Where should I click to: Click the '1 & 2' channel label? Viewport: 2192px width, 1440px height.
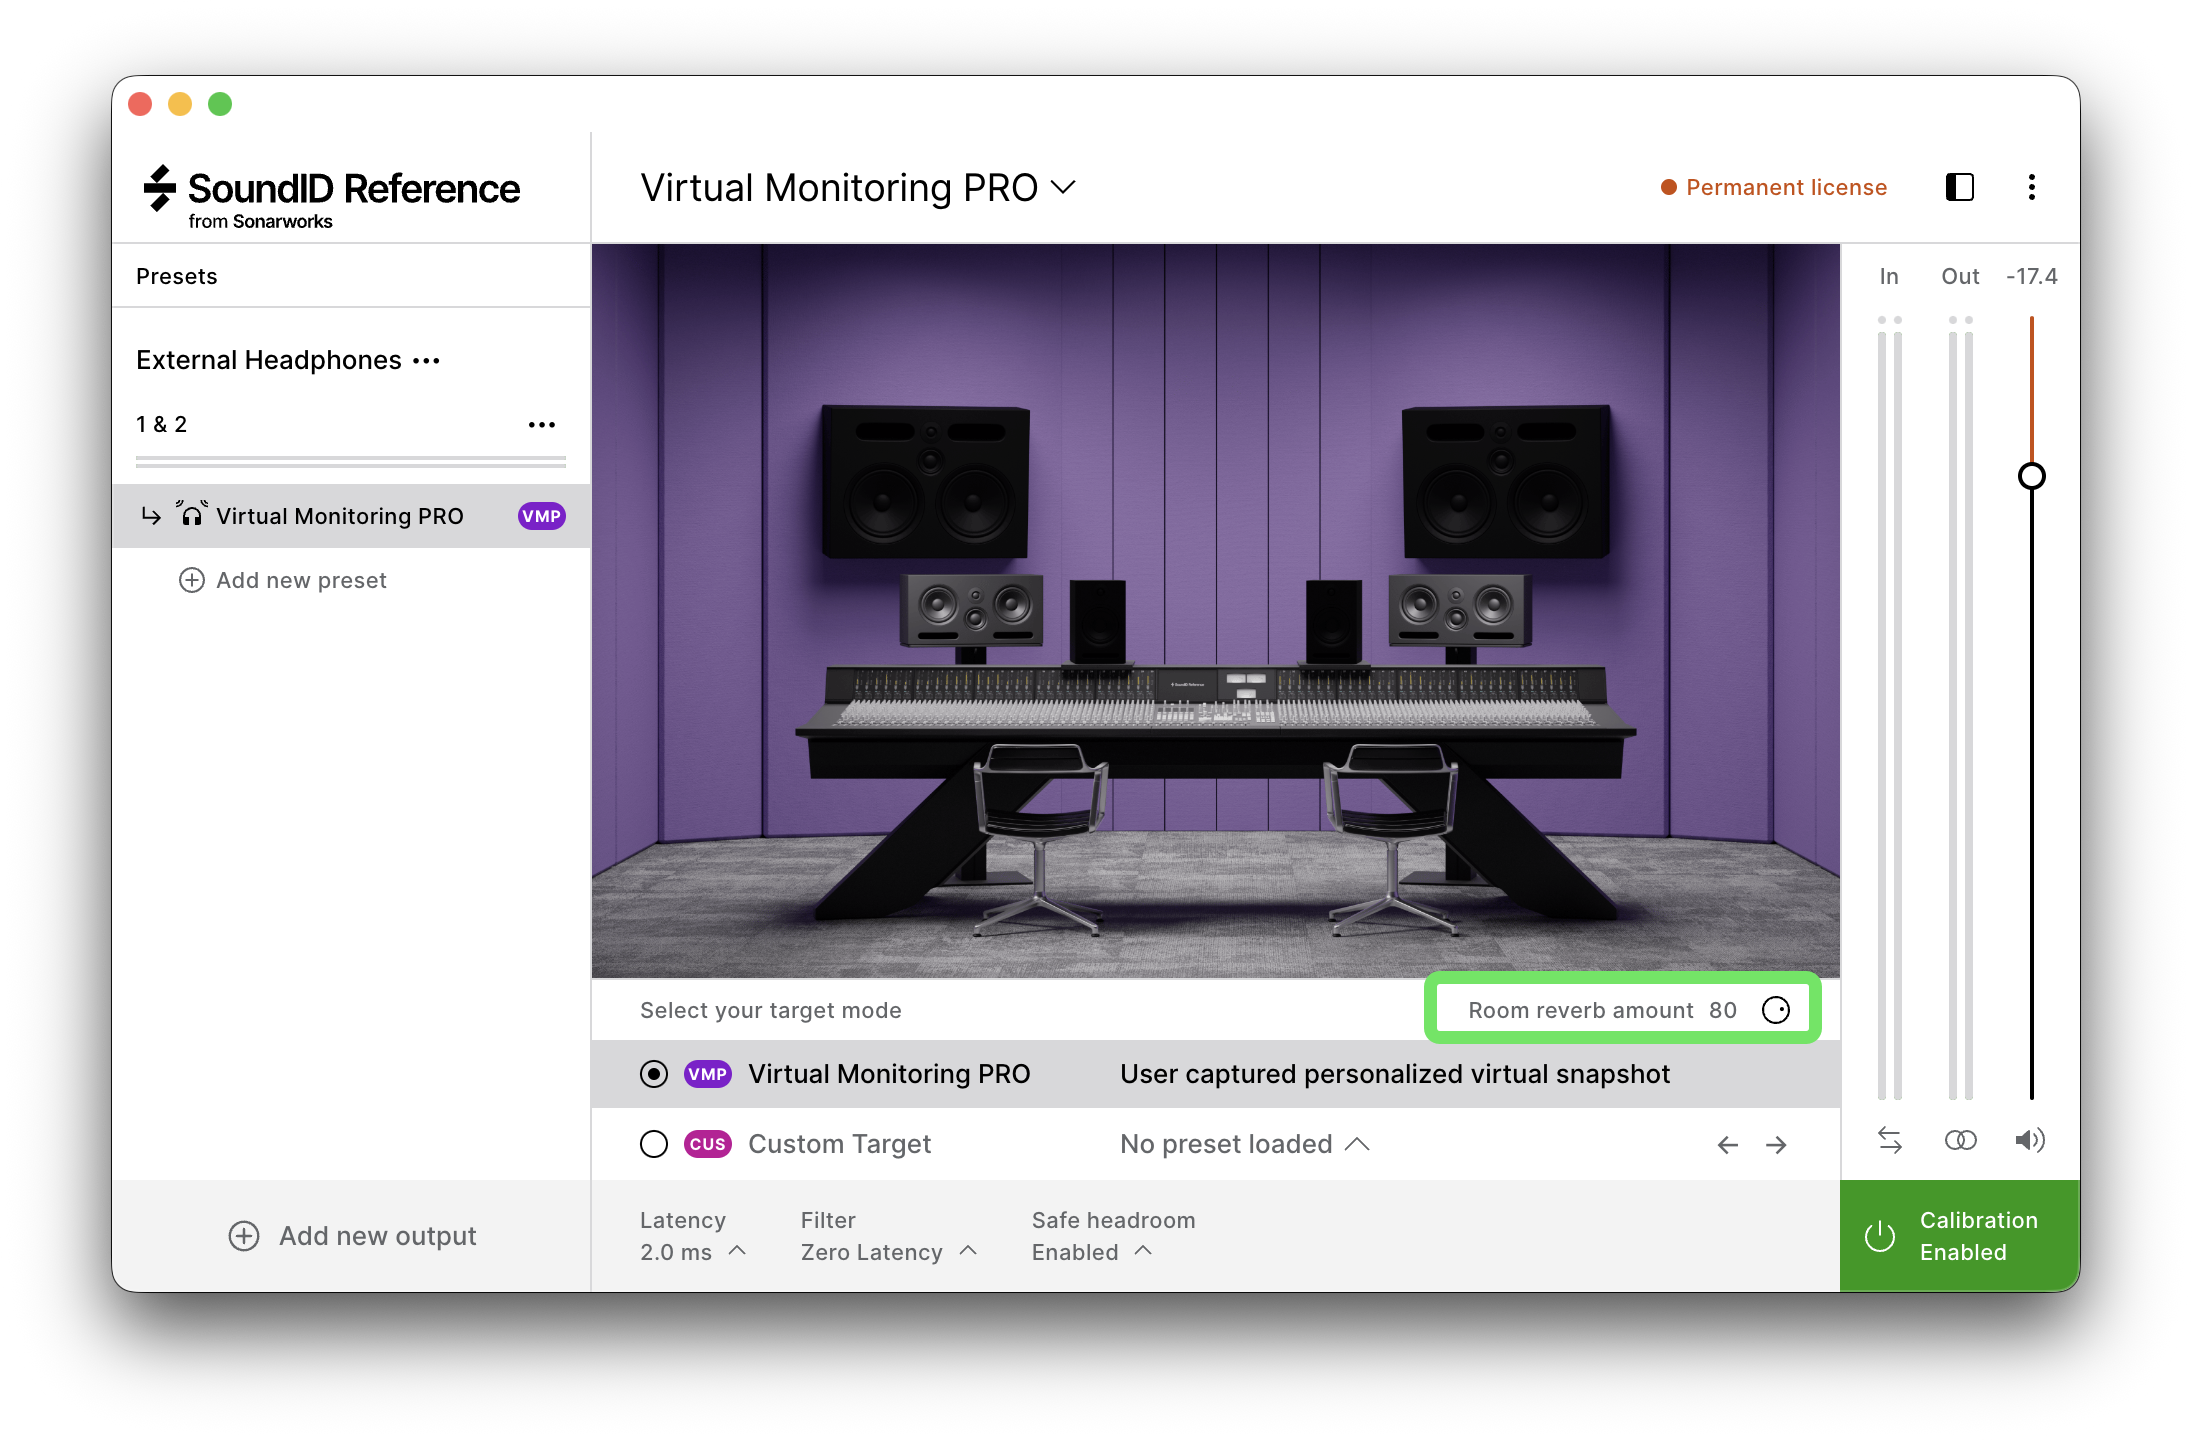(x=162, y=425)
